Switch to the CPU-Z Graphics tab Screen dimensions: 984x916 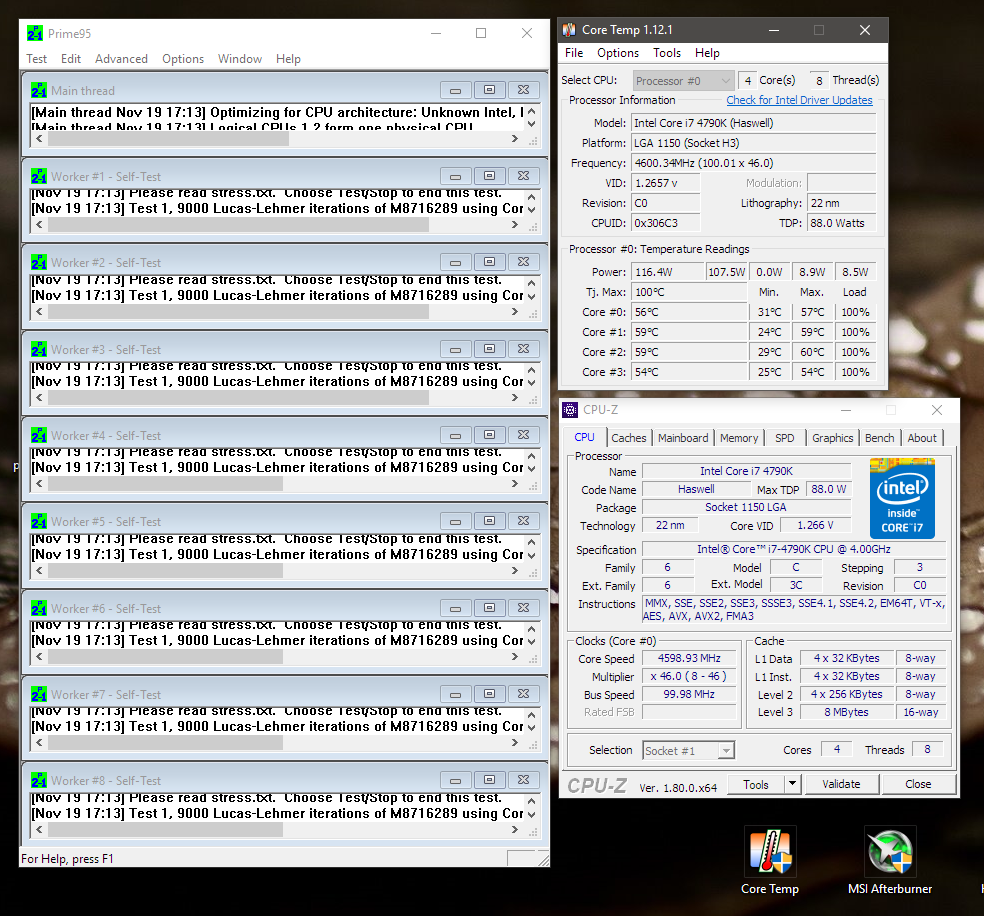point(832,438)
